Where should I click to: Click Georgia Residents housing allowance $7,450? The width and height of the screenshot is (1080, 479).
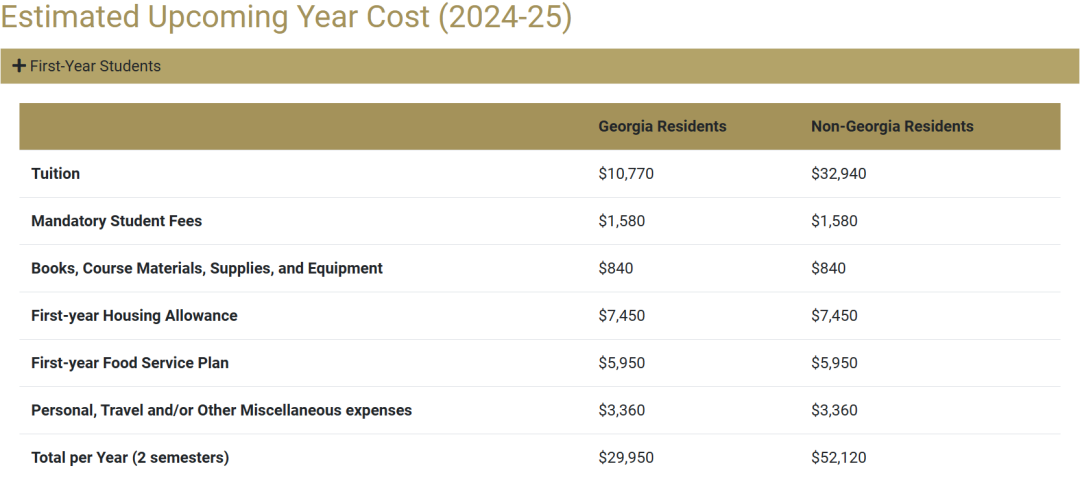coord(622,315)
